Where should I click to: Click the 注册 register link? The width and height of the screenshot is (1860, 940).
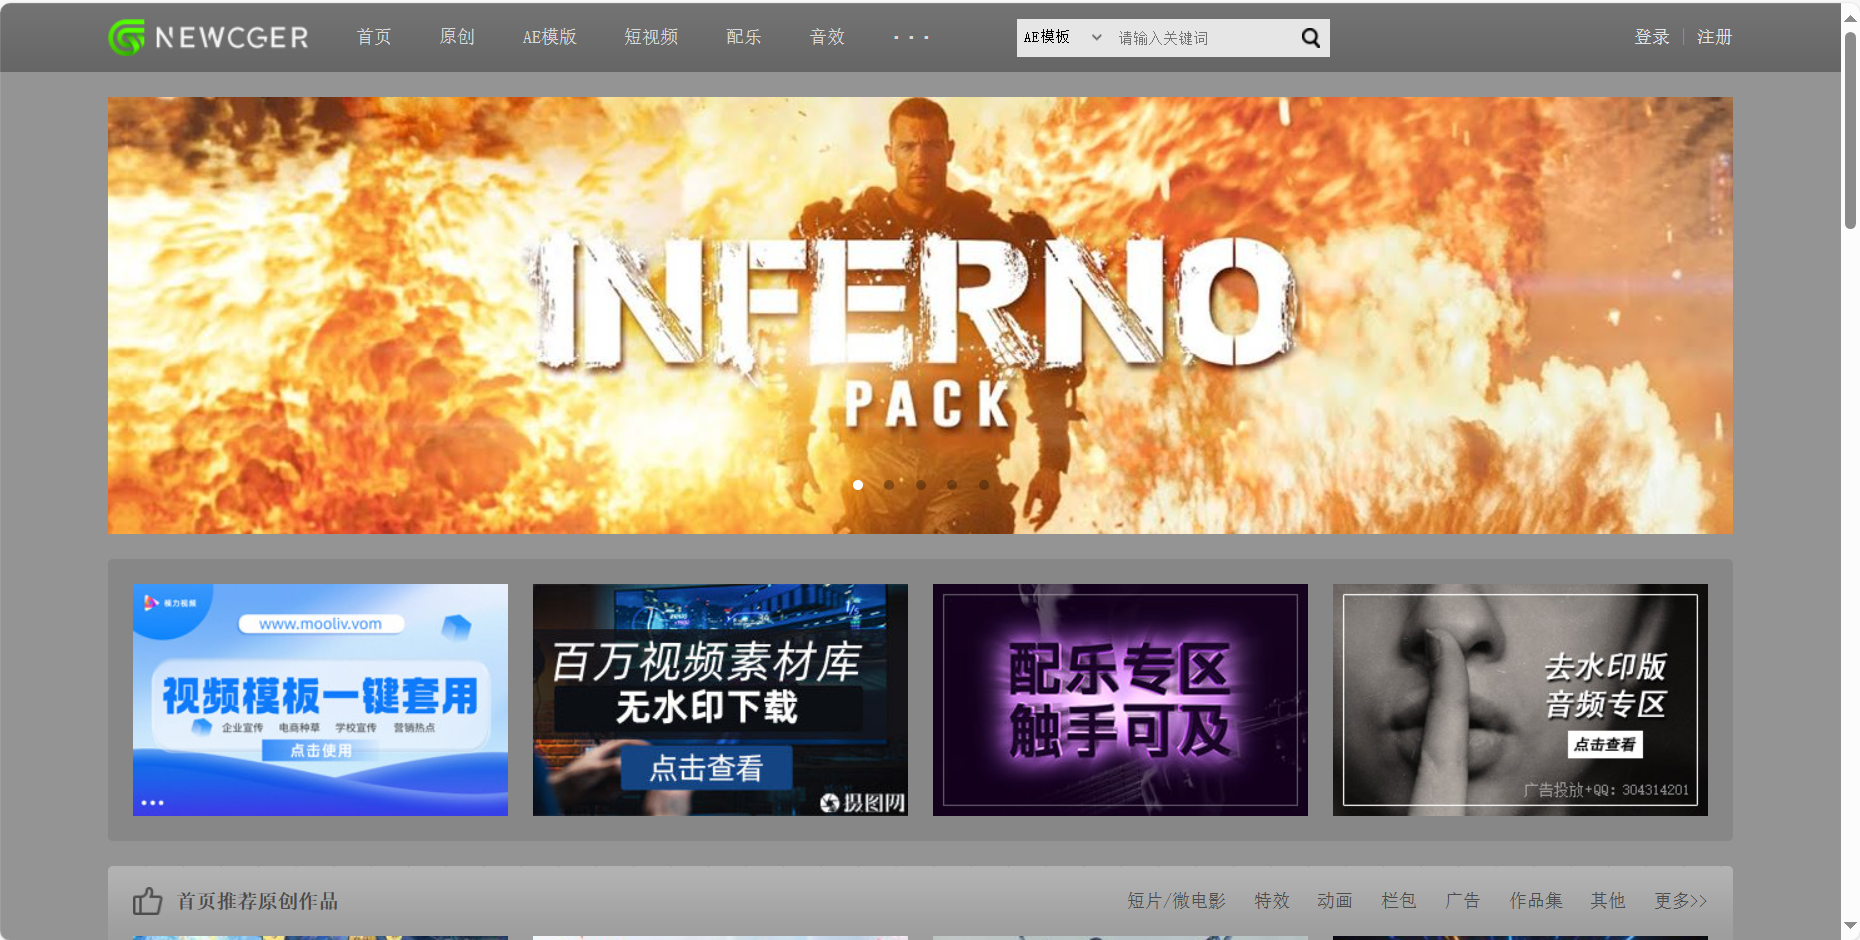coord(1714,37)
